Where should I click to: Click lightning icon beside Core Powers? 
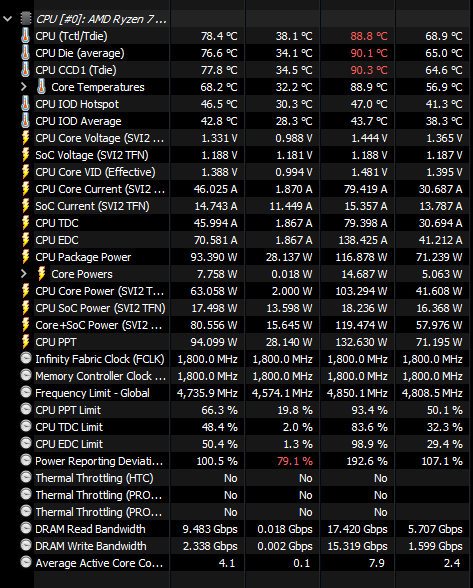coord(42,274)
